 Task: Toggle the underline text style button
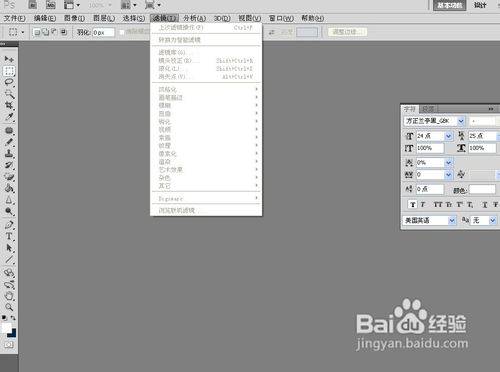485,204
